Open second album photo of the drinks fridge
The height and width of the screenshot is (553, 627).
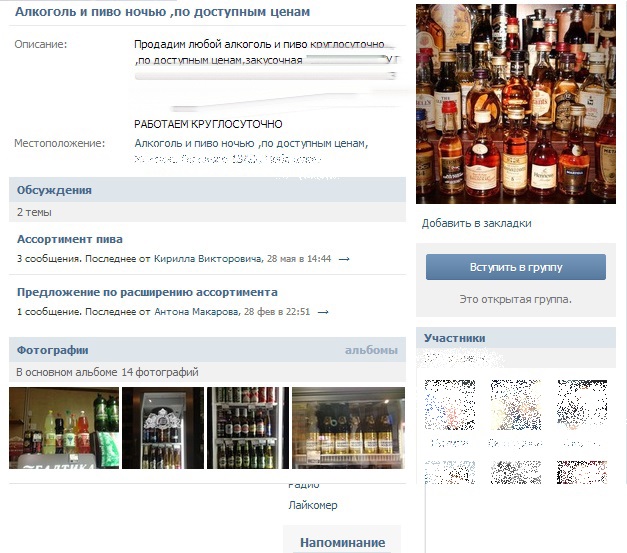click(x=162, y=428)
